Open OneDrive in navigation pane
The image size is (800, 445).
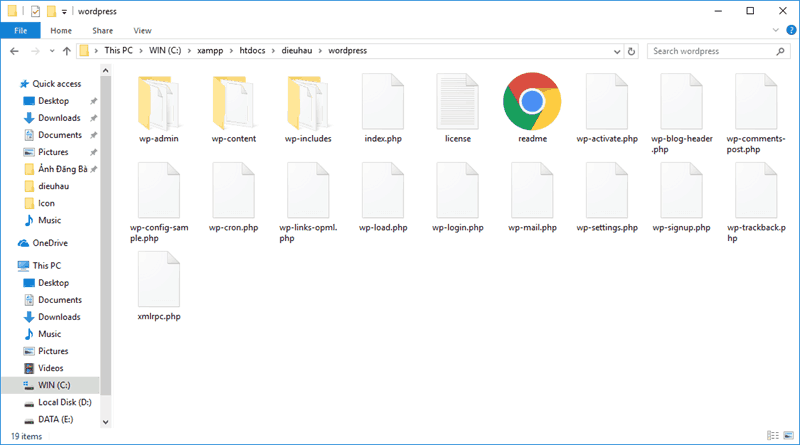[x=50, y=243]
